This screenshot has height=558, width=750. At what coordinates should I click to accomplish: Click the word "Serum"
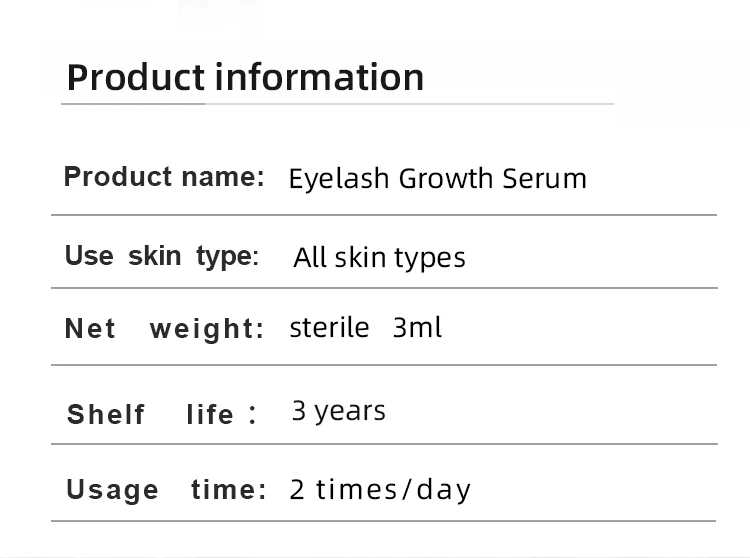[x=545, y=179]
